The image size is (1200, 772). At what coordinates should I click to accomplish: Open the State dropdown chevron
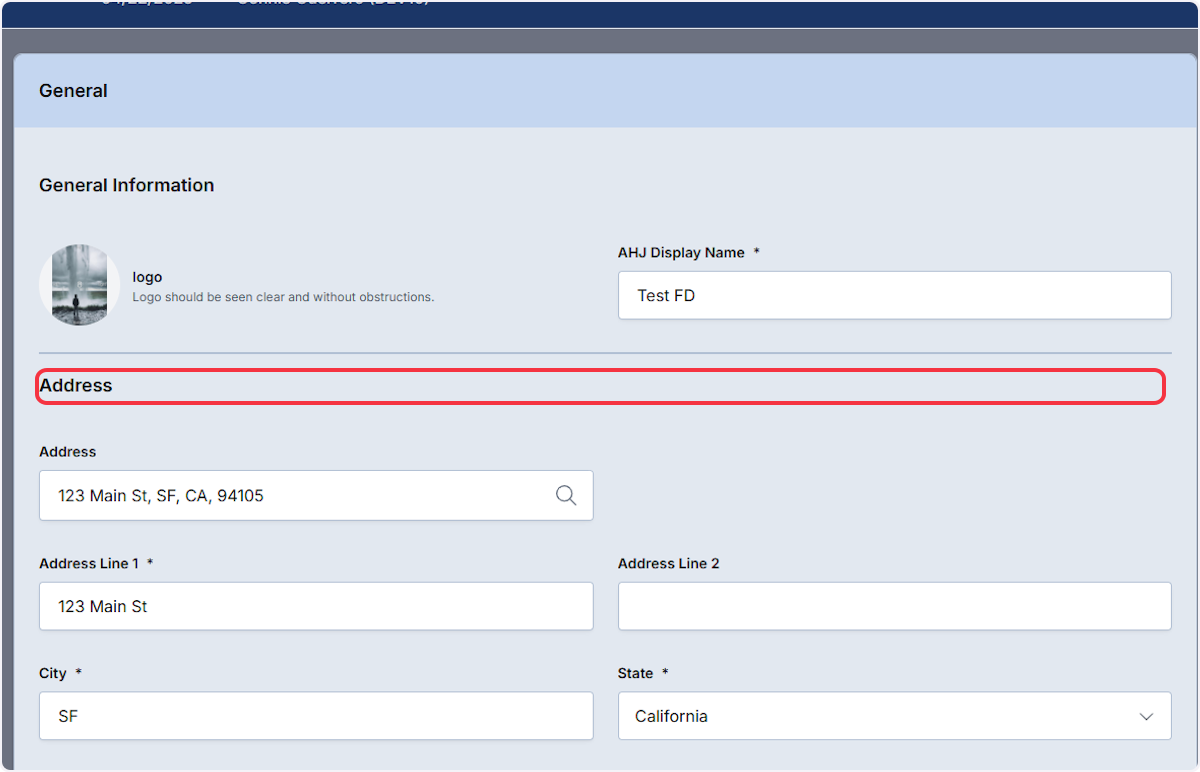(x=1146, y=717)
